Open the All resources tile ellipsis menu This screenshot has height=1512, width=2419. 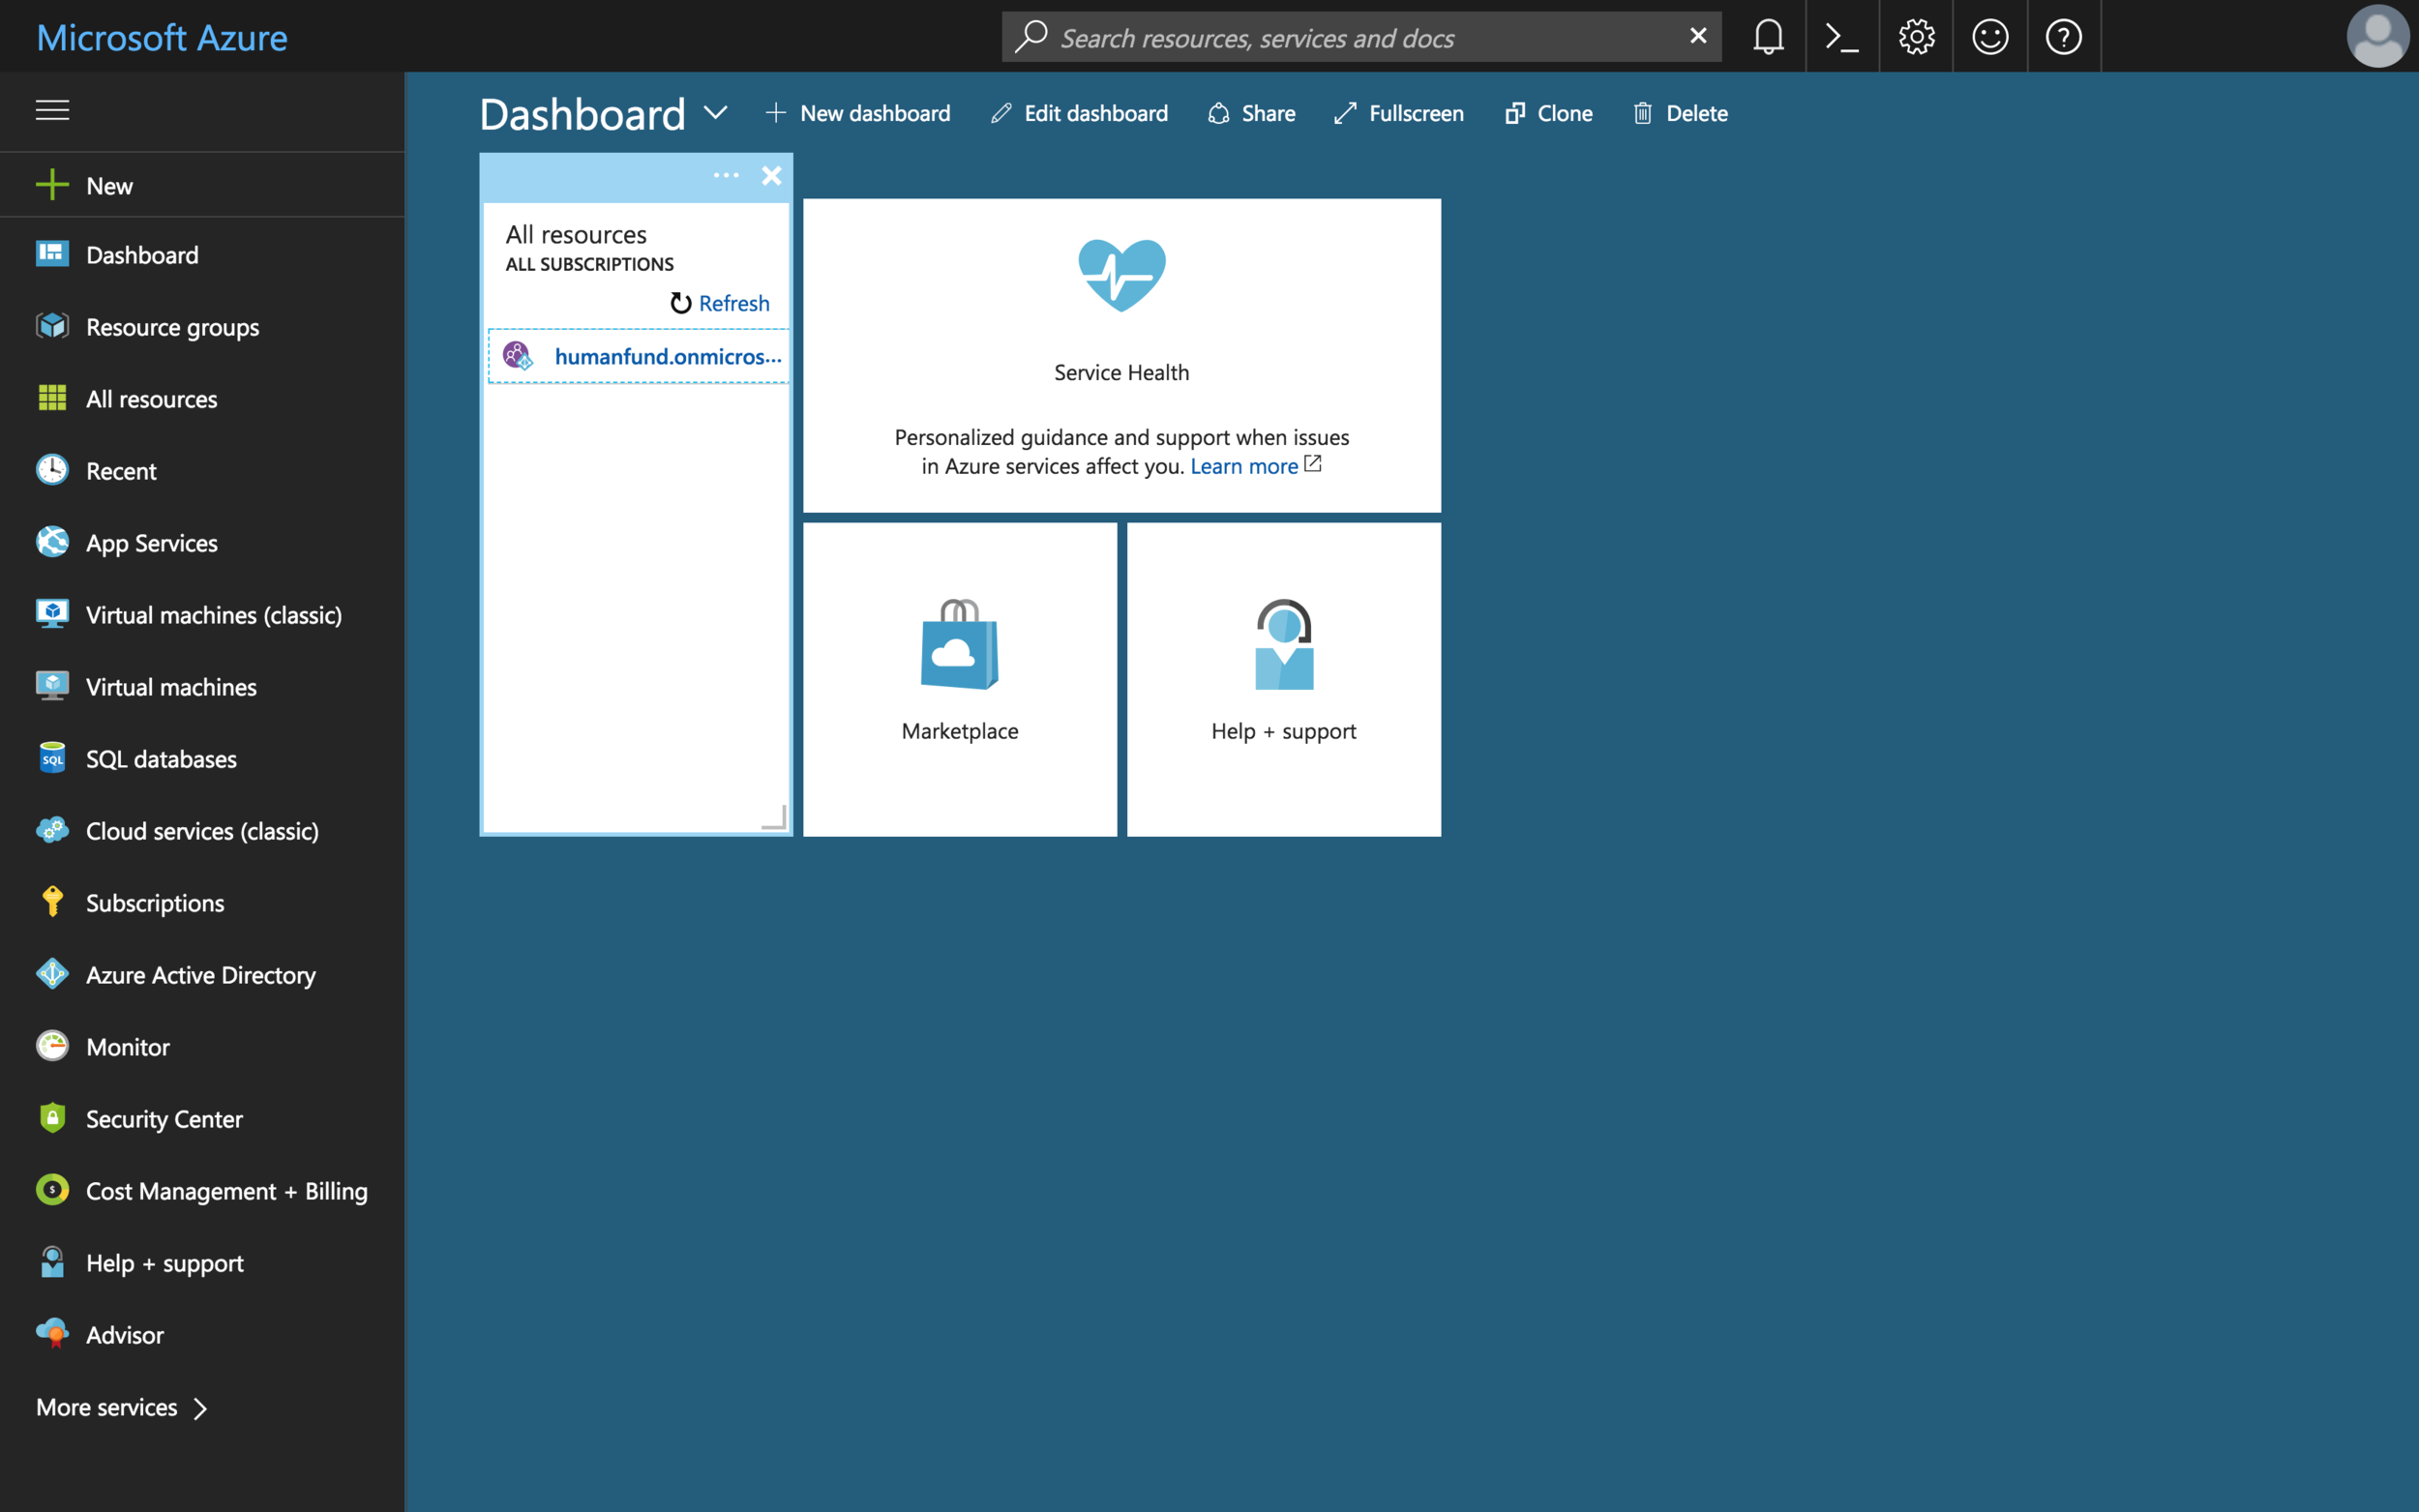[x=726, y=175]
